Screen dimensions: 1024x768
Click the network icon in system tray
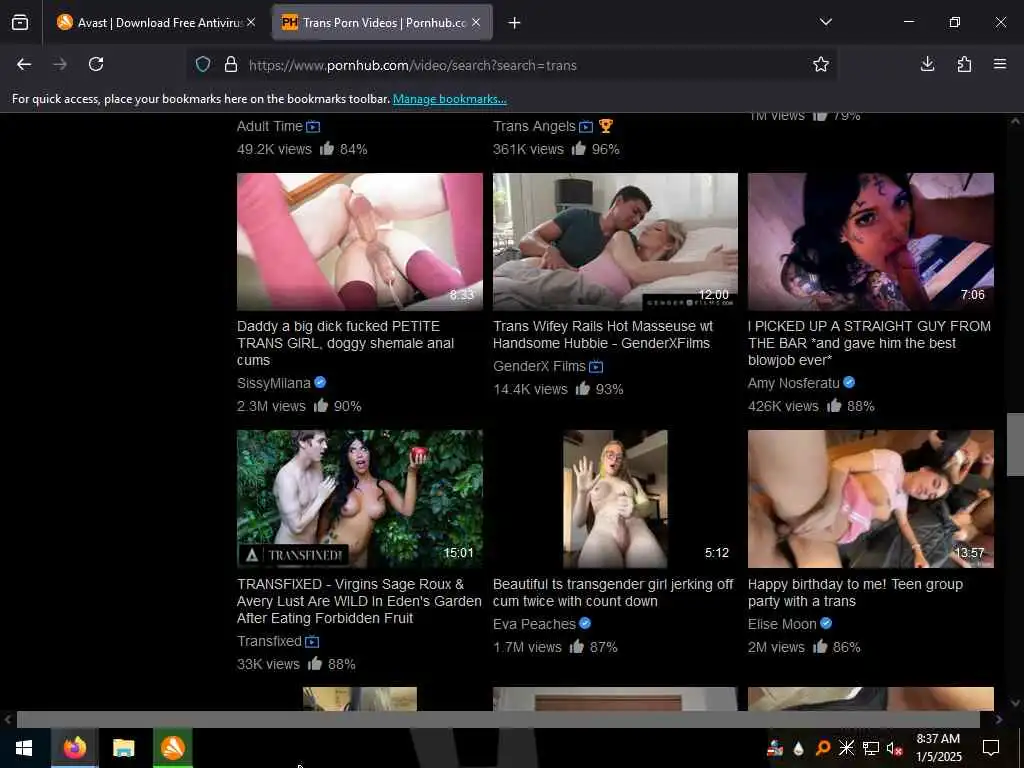871,748
